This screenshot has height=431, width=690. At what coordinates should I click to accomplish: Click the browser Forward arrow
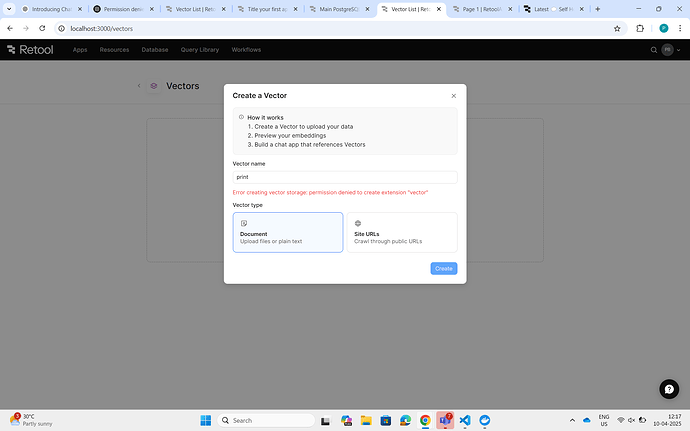(x=26, y=28)
